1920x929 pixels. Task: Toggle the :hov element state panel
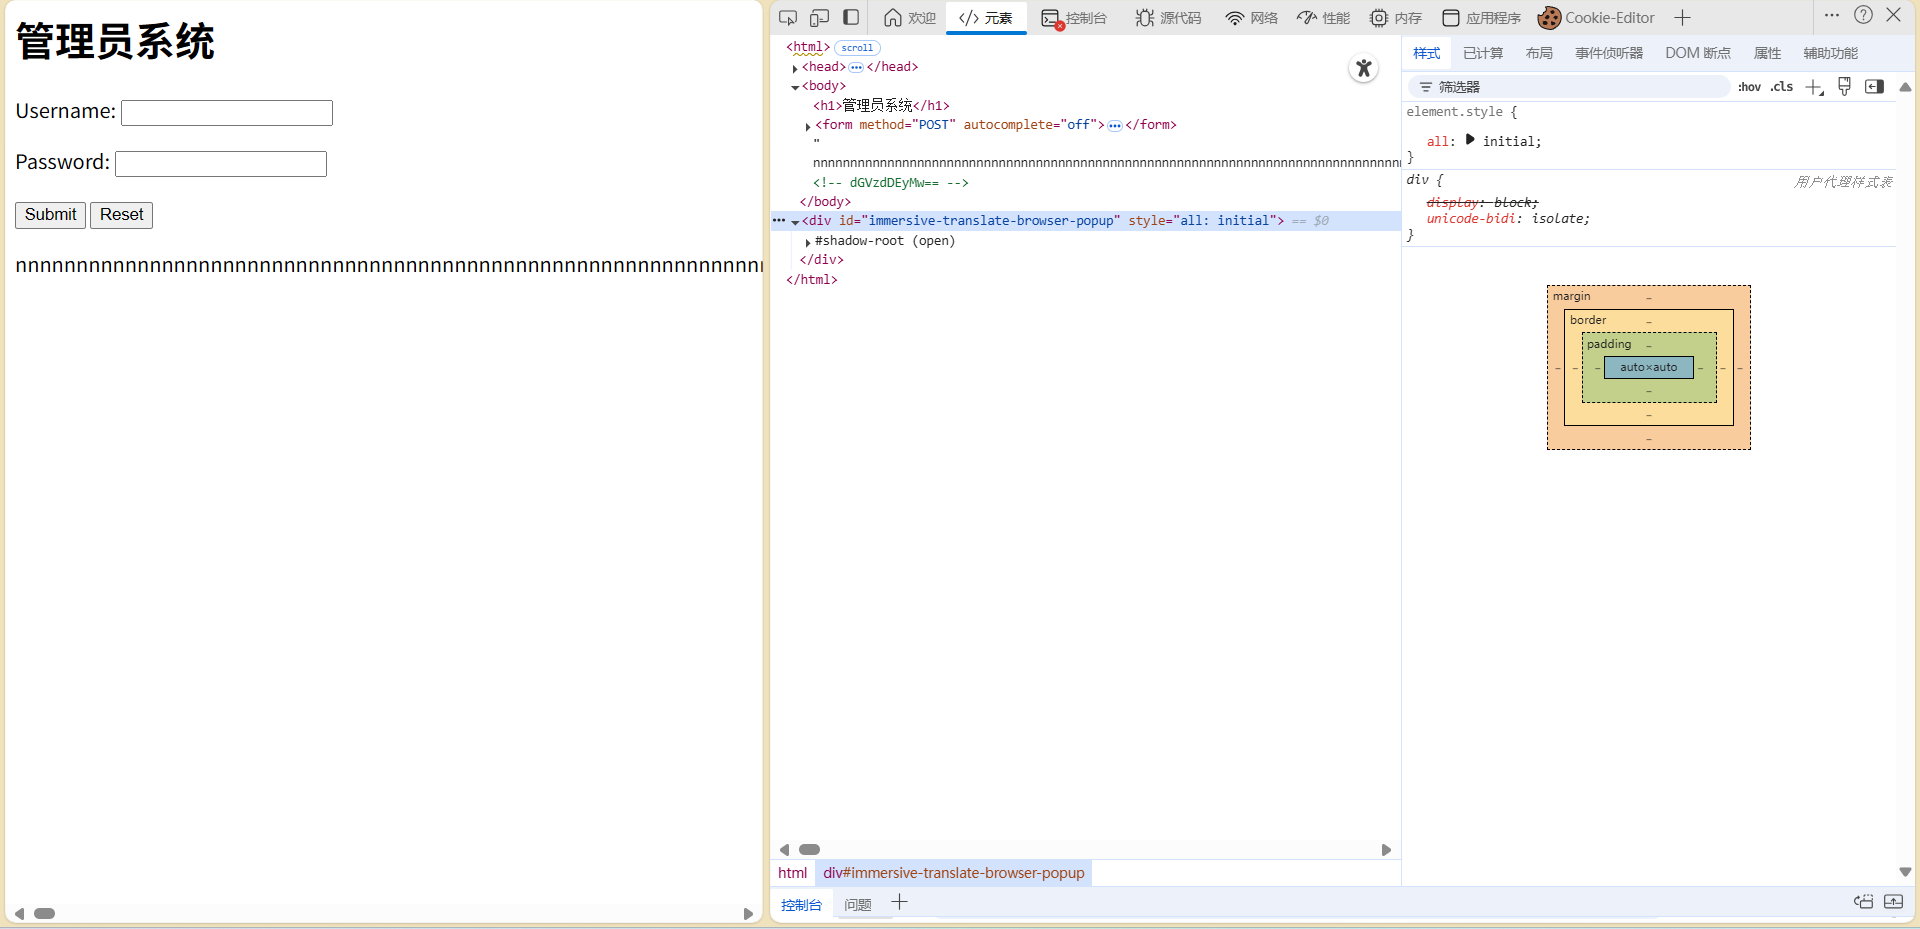(x=1749, y=87)
